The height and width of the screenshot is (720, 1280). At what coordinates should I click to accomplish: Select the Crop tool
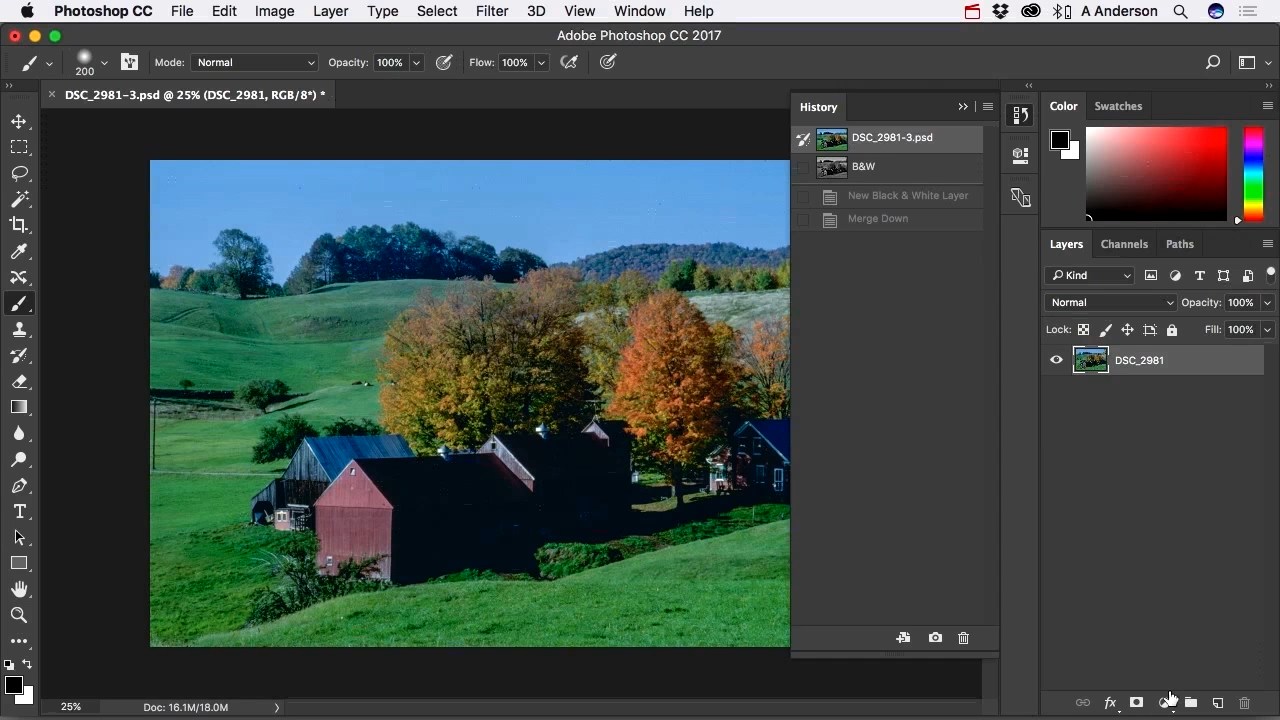(x=19, y=225)
